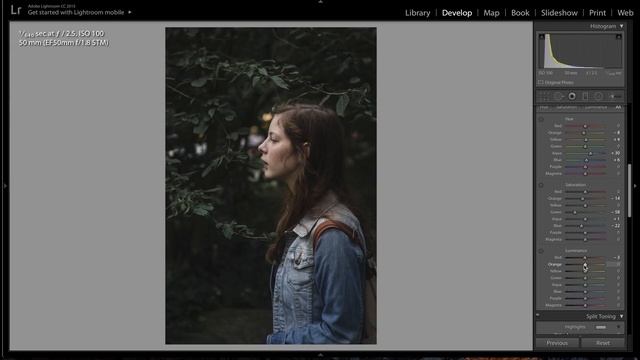Image resolution: width=640 pixels, height=360 pixels.
Task: Adjust the Saturation Purple slider
Action: pos(585,233)
